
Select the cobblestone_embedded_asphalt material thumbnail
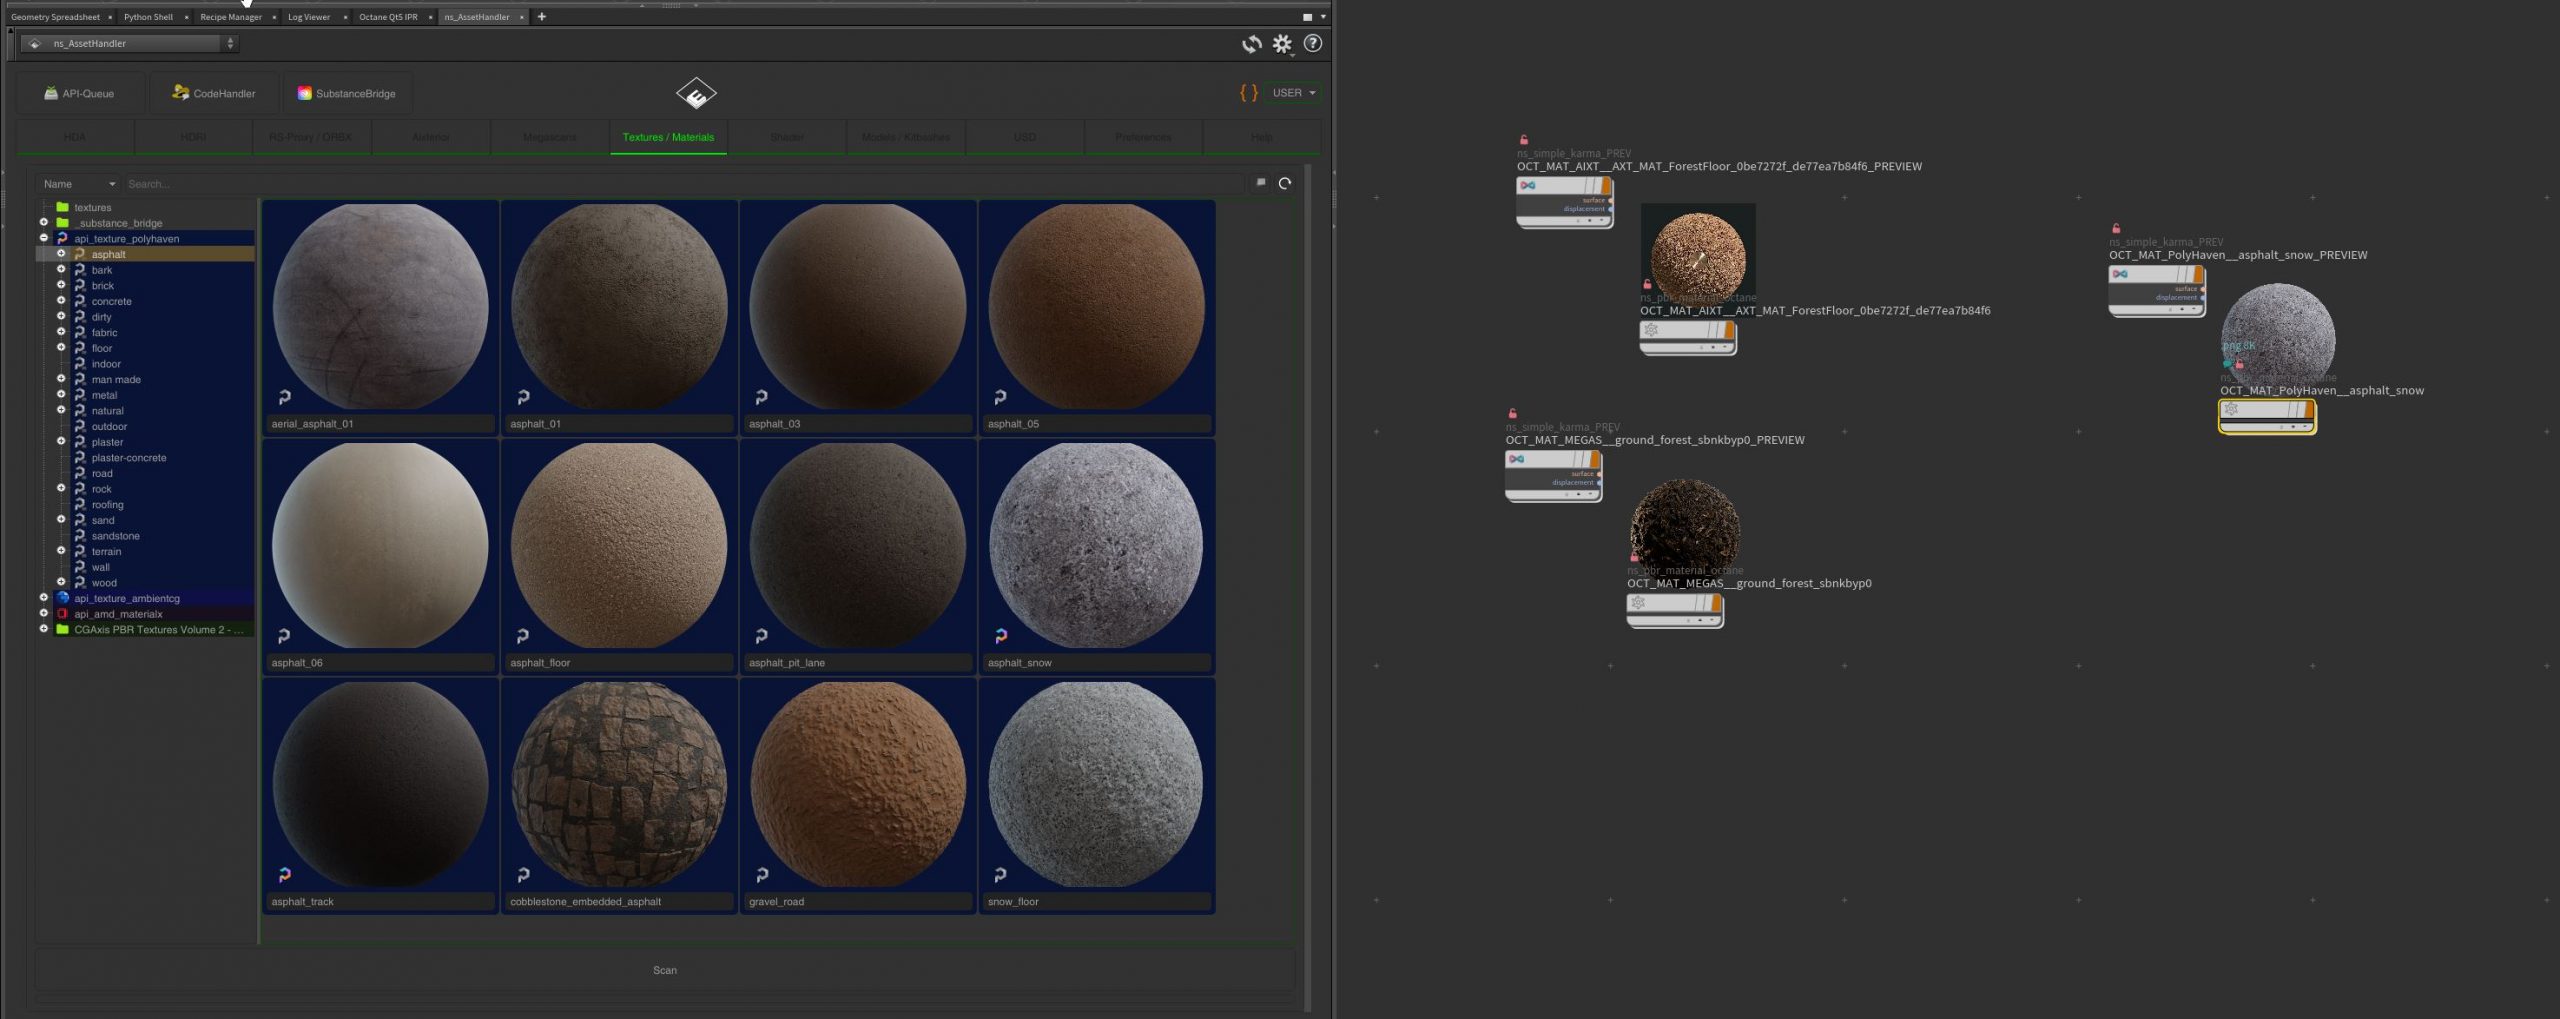point(619,785)
